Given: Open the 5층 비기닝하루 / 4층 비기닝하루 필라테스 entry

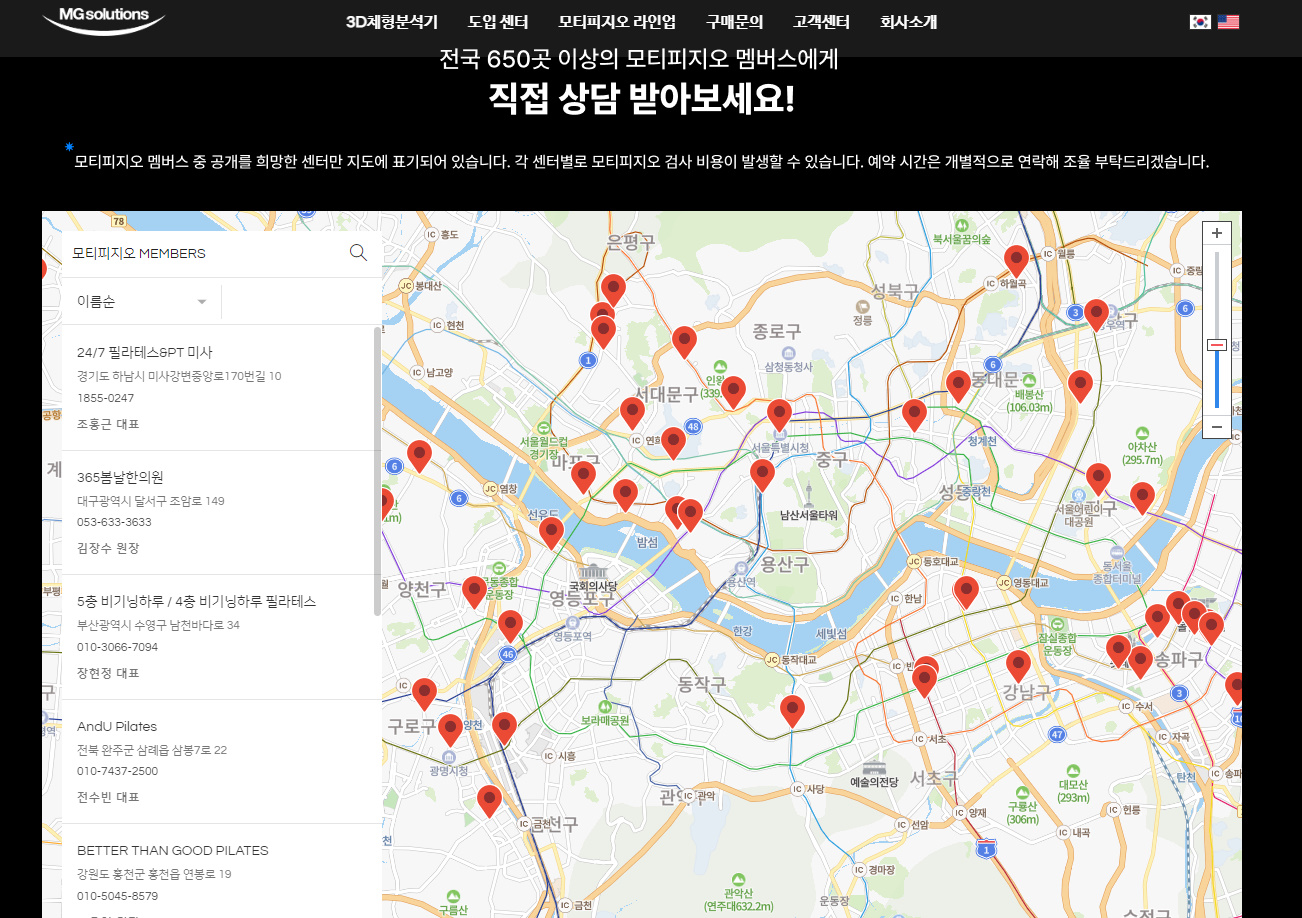Looking at the screenshot, I should click(196, 601).
